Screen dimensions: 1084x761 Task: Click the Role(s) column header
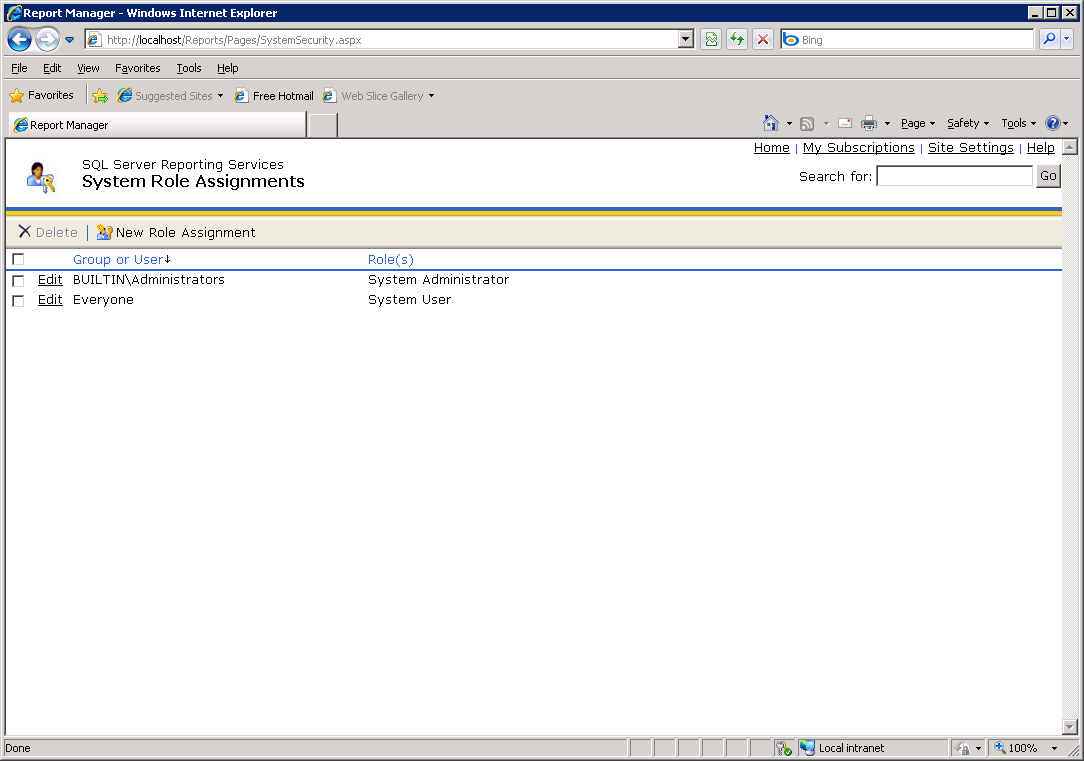coord(391,259)
